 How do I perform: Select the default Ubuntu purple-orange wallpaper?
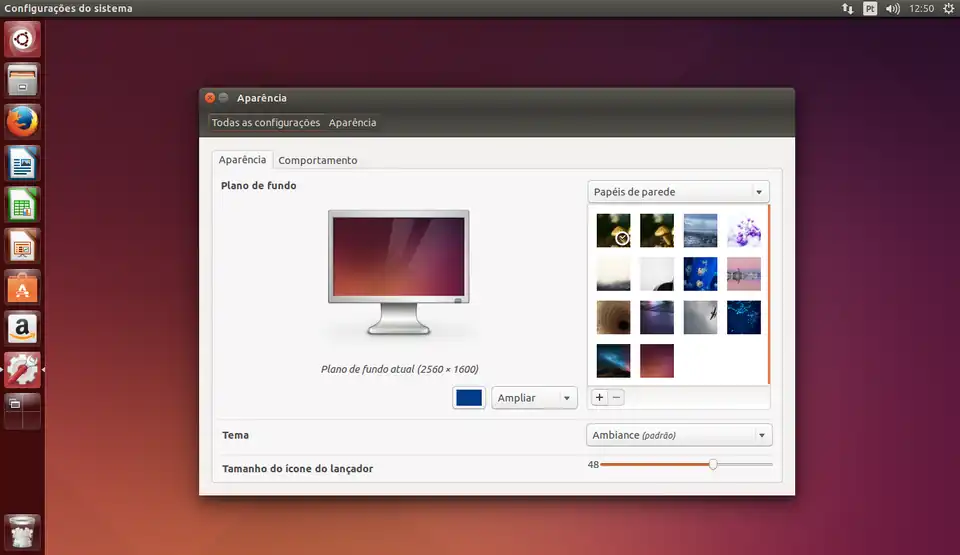coord(657,361)
